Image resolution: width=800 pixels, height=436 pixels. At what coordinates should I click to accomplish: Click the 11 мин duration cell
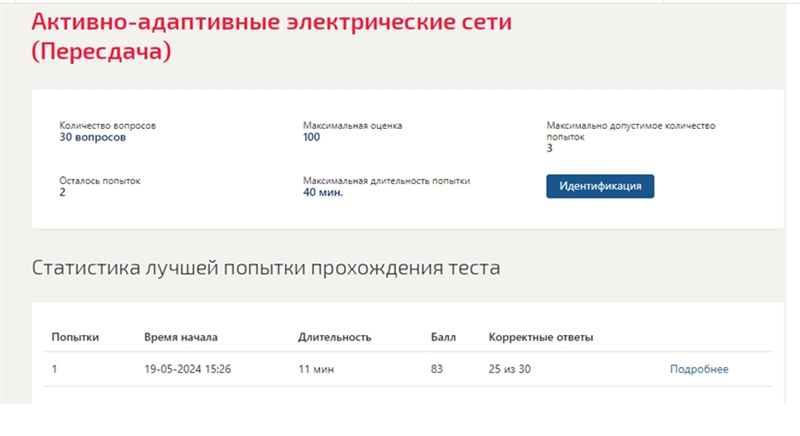pyautogui.click(x=316, y=369)
